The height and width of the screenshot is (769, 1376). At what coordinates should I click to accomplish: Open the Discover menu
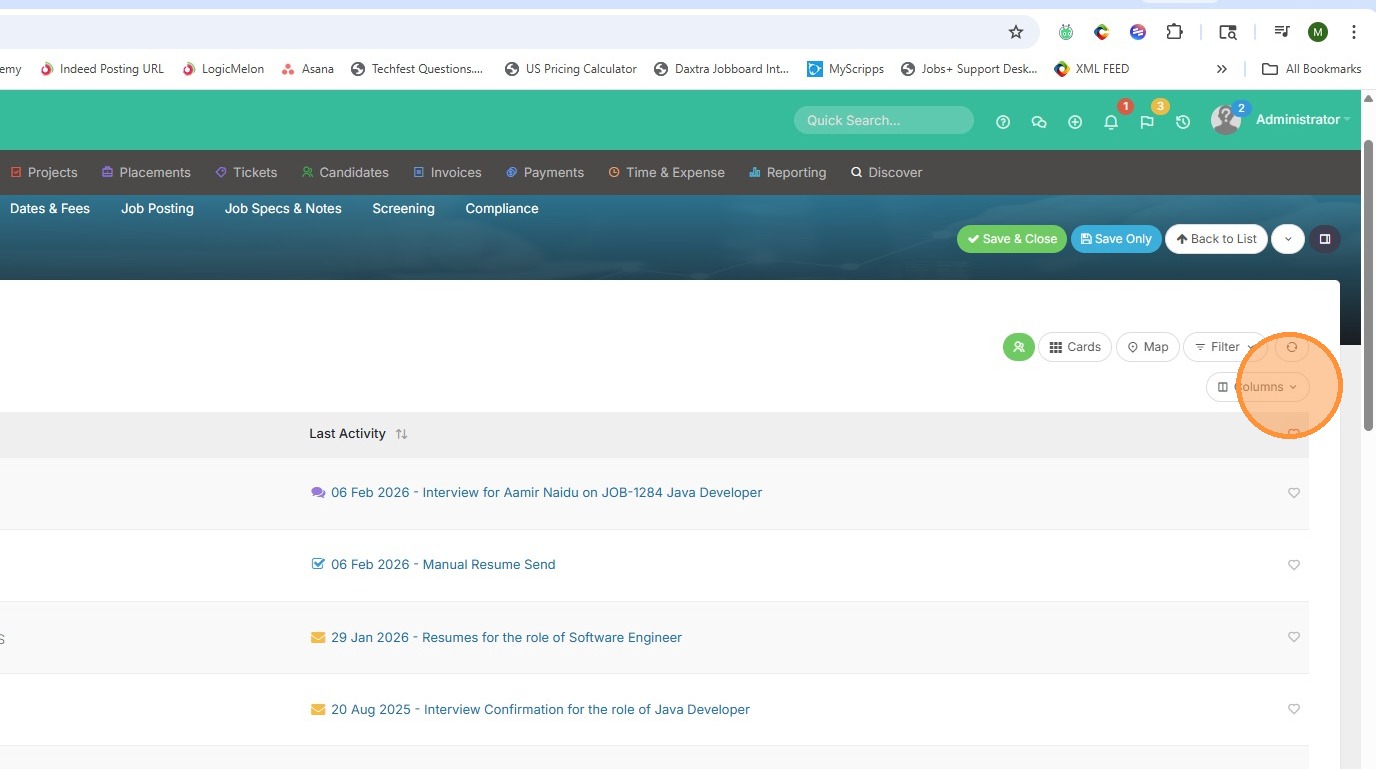[886, 172]
